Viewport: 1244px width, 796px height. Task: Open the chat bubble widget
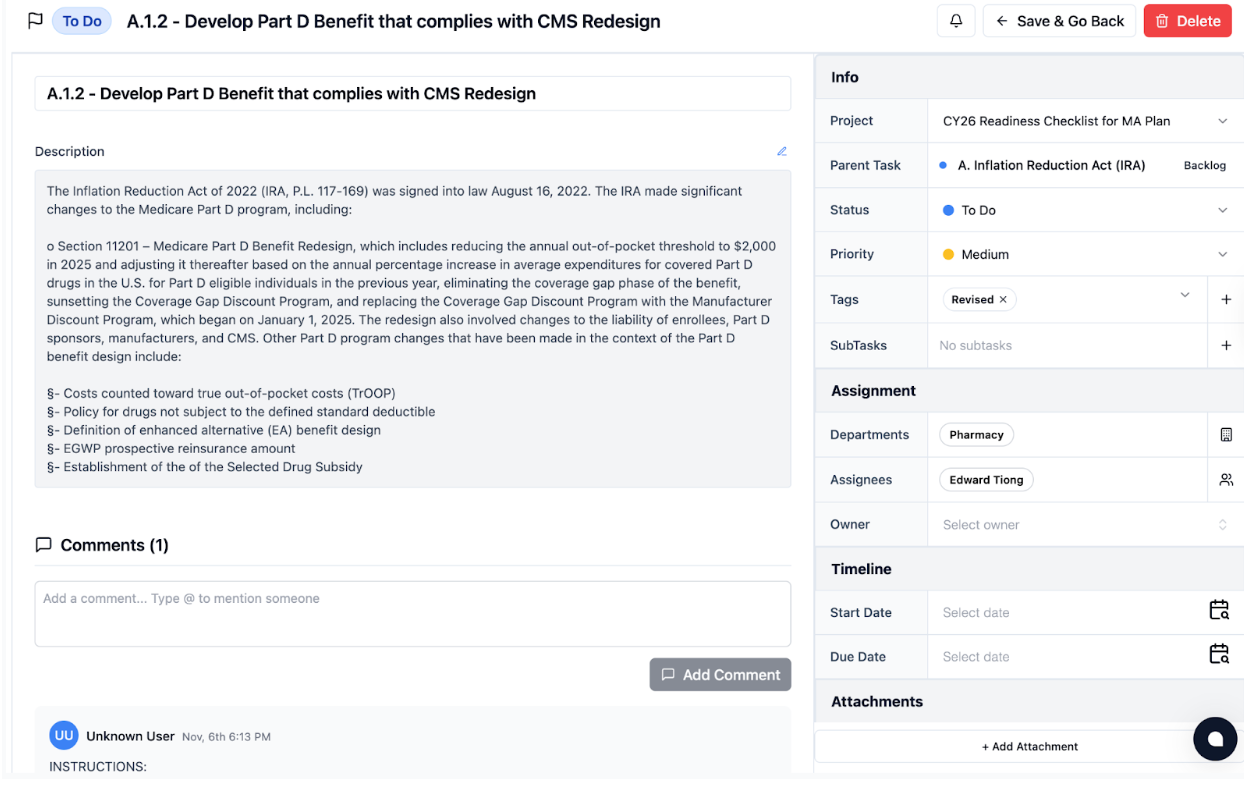click(1215, 739)
